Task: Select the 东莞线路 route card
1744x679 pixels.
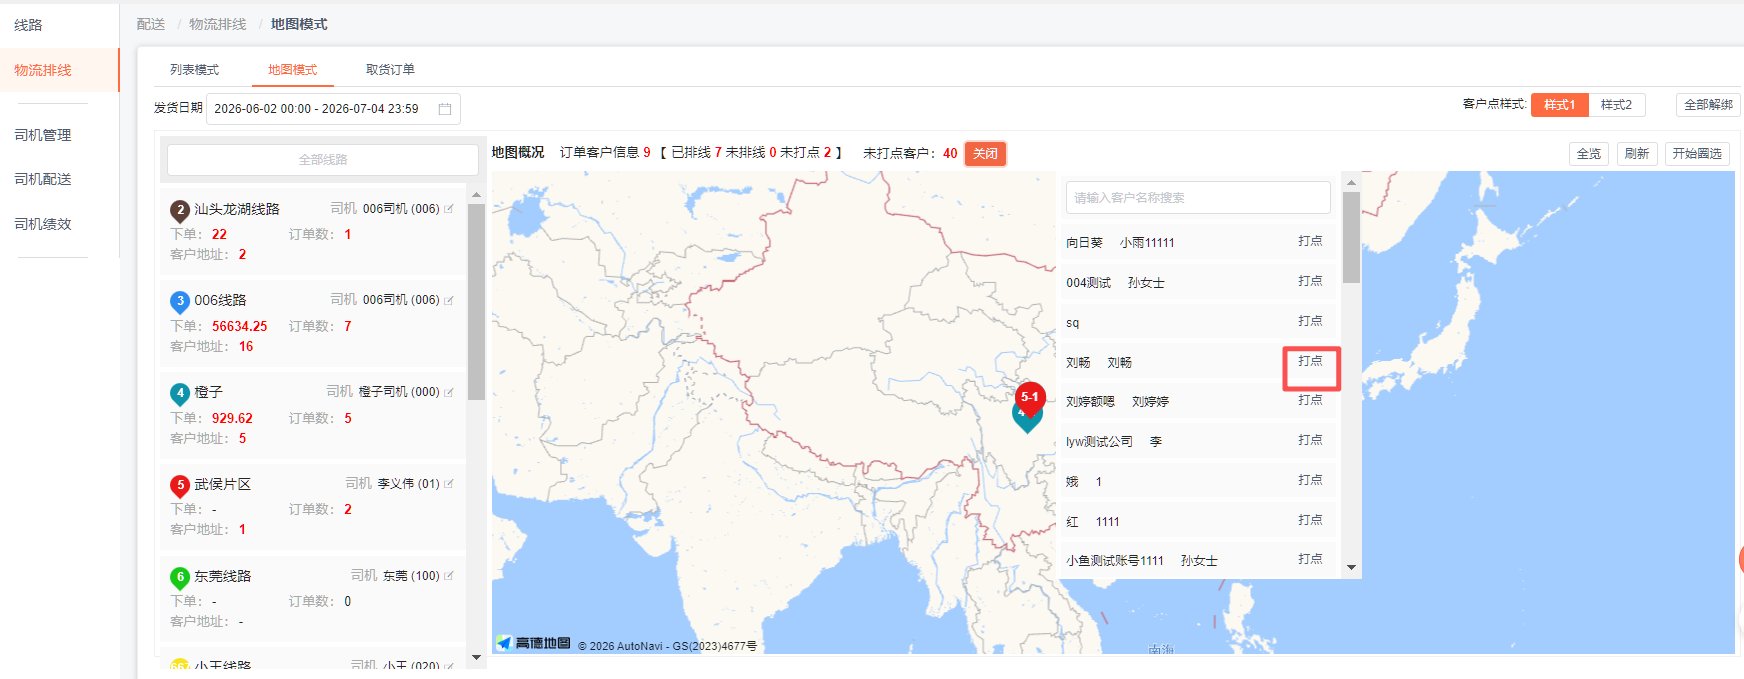Action: click(313, 599)
